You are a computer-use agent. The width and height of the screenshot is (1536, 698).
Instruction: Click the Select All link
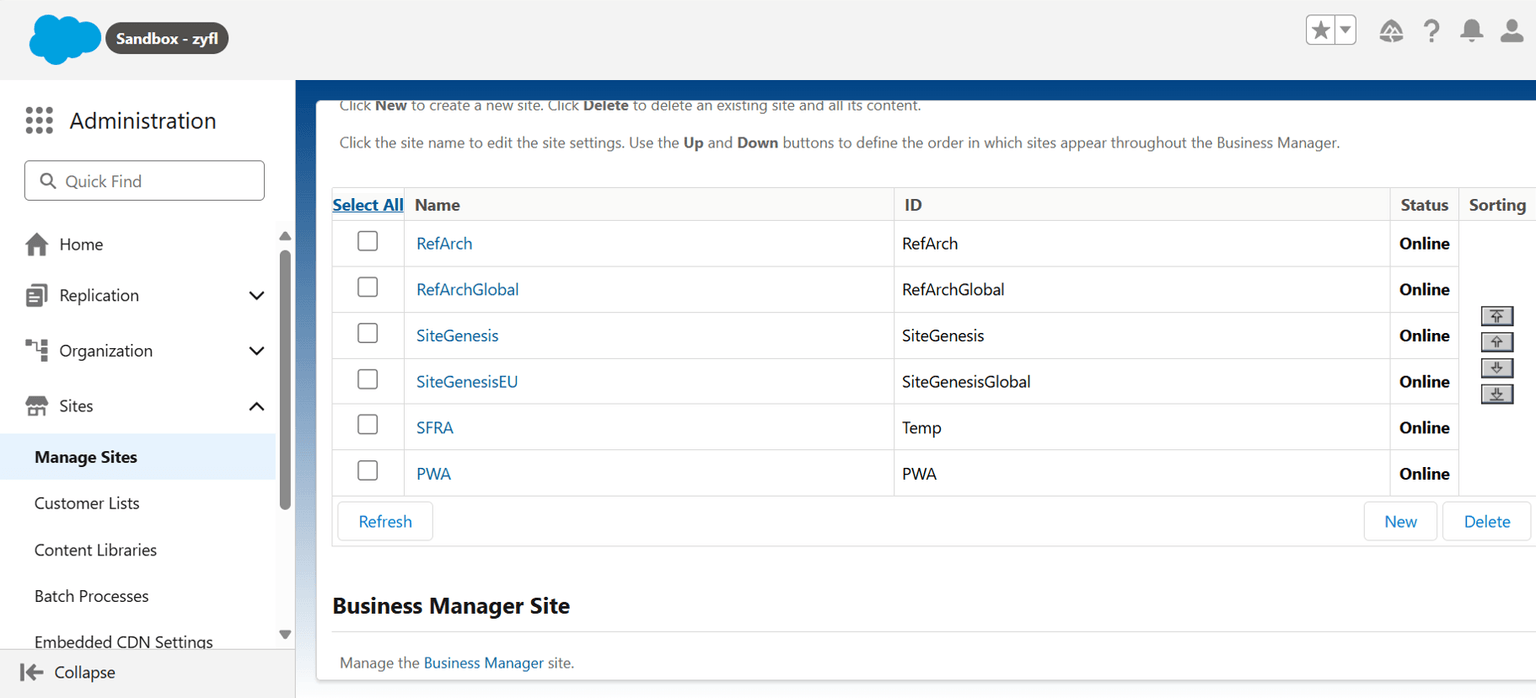pos(368,205)
